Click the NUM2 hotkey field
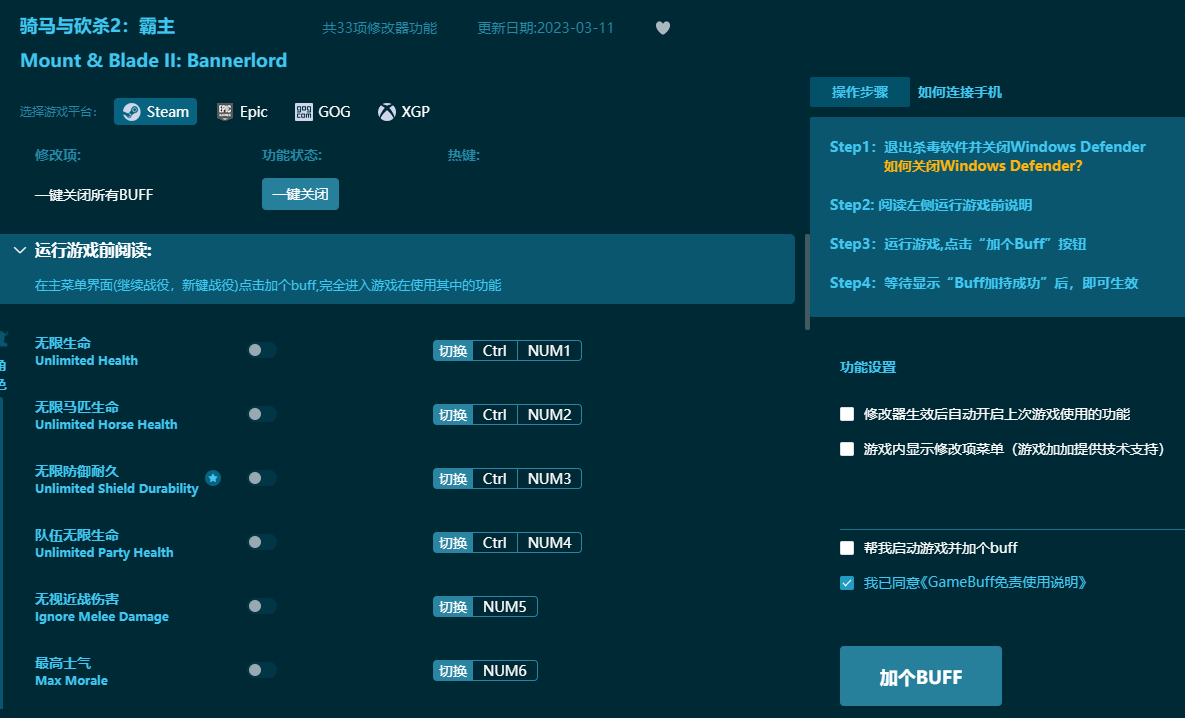Image resolution: width=1185 pixels, height=718 pixels. [549, 415]
